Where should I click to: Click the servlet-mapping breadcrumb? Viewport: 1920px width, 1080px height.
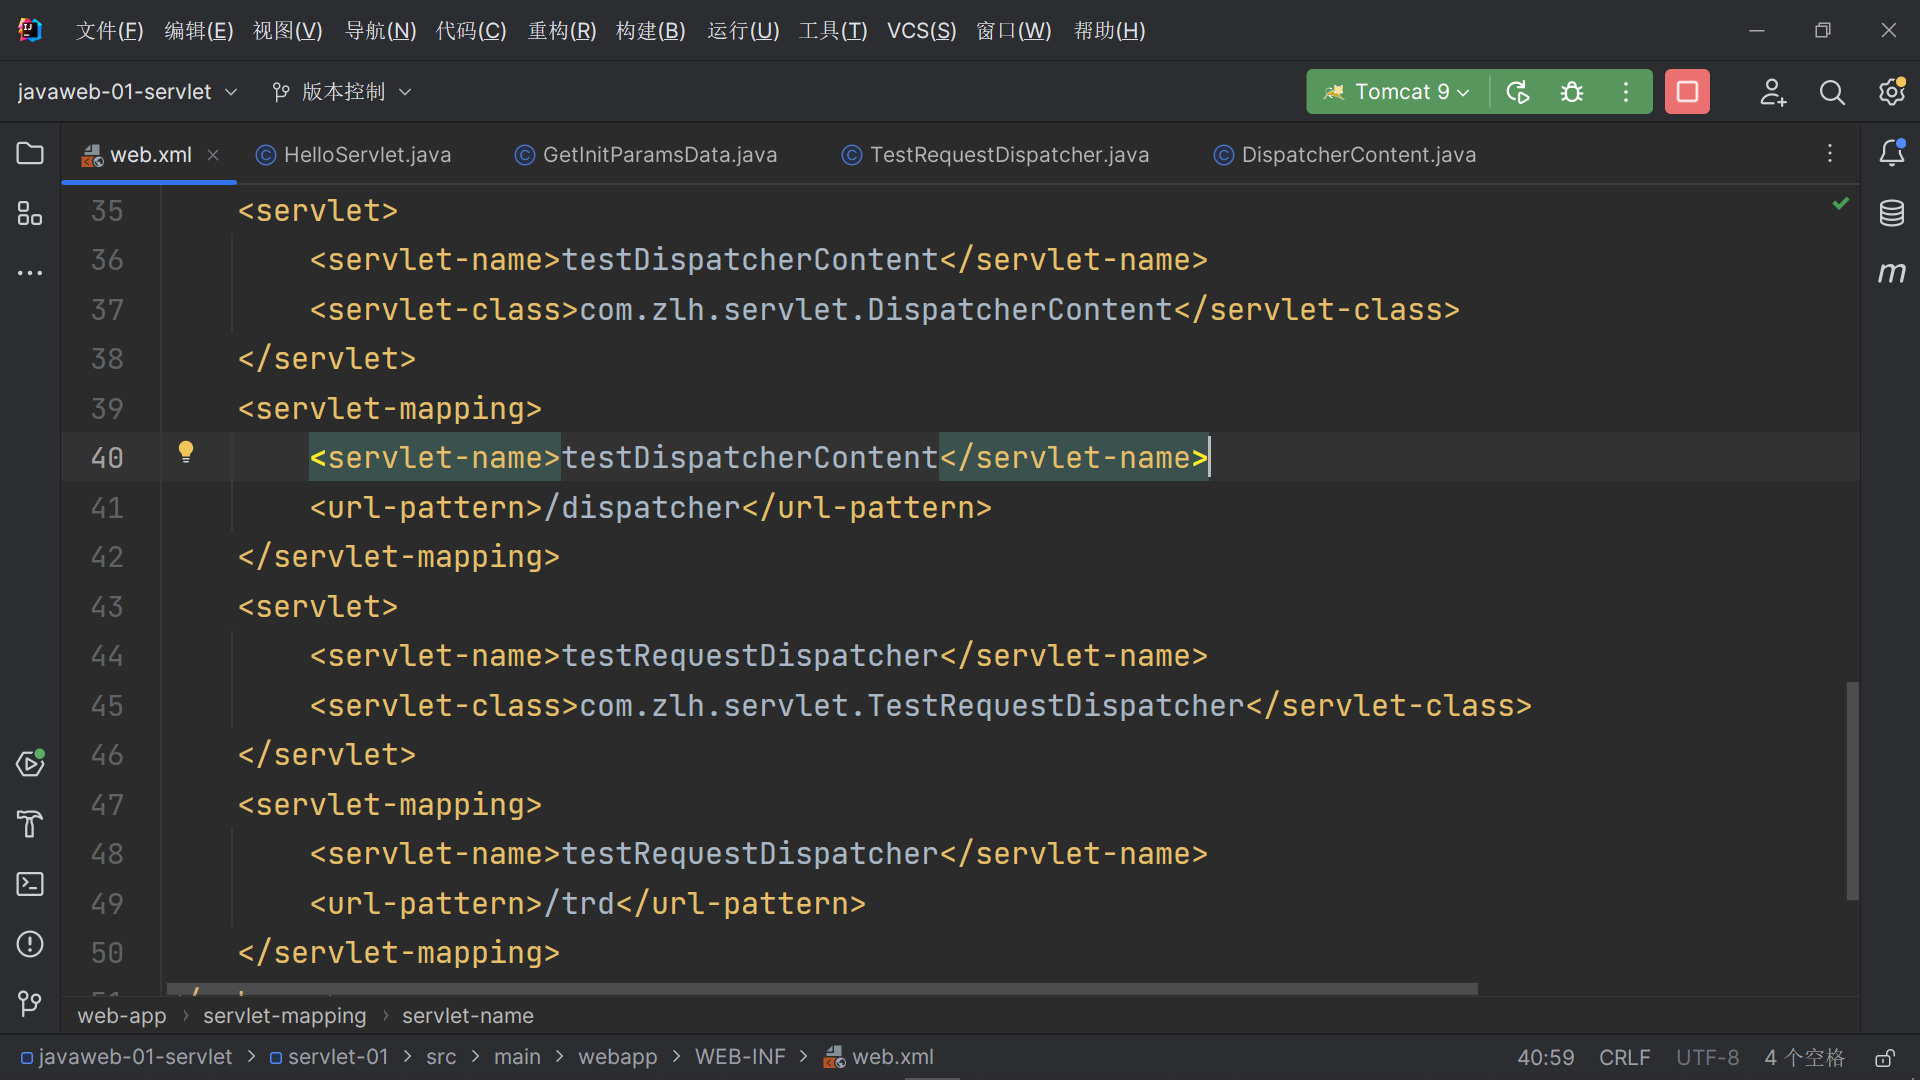pyautogui.click(x=284, y=1015)
